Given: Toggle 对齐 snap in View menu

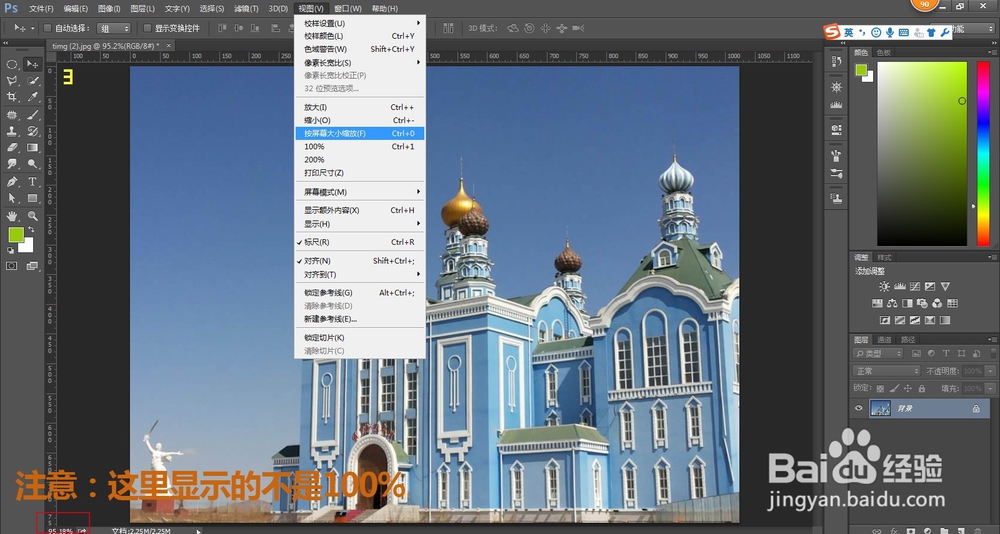Looking at the screenshot, I should pyautogui.click(x=360, y=261).
